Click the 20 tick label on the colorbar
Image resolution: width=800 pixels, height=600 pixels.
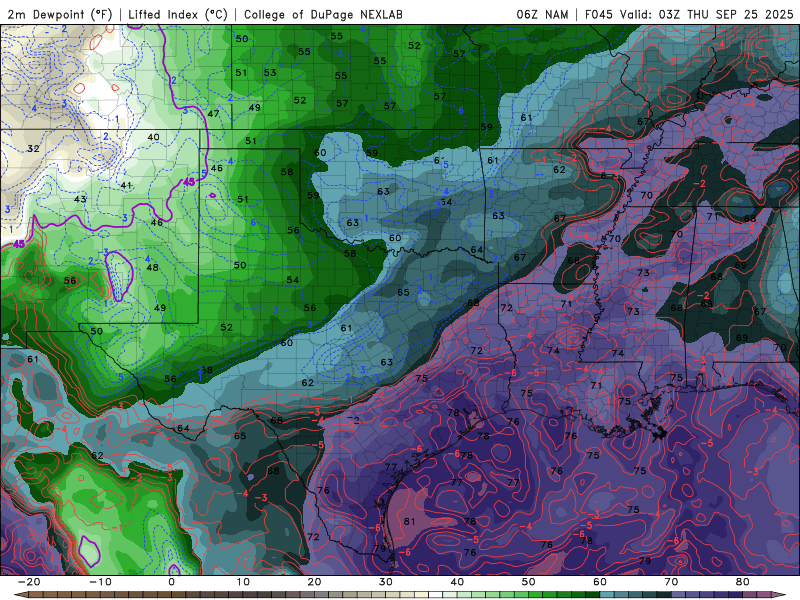click(314, 582)
